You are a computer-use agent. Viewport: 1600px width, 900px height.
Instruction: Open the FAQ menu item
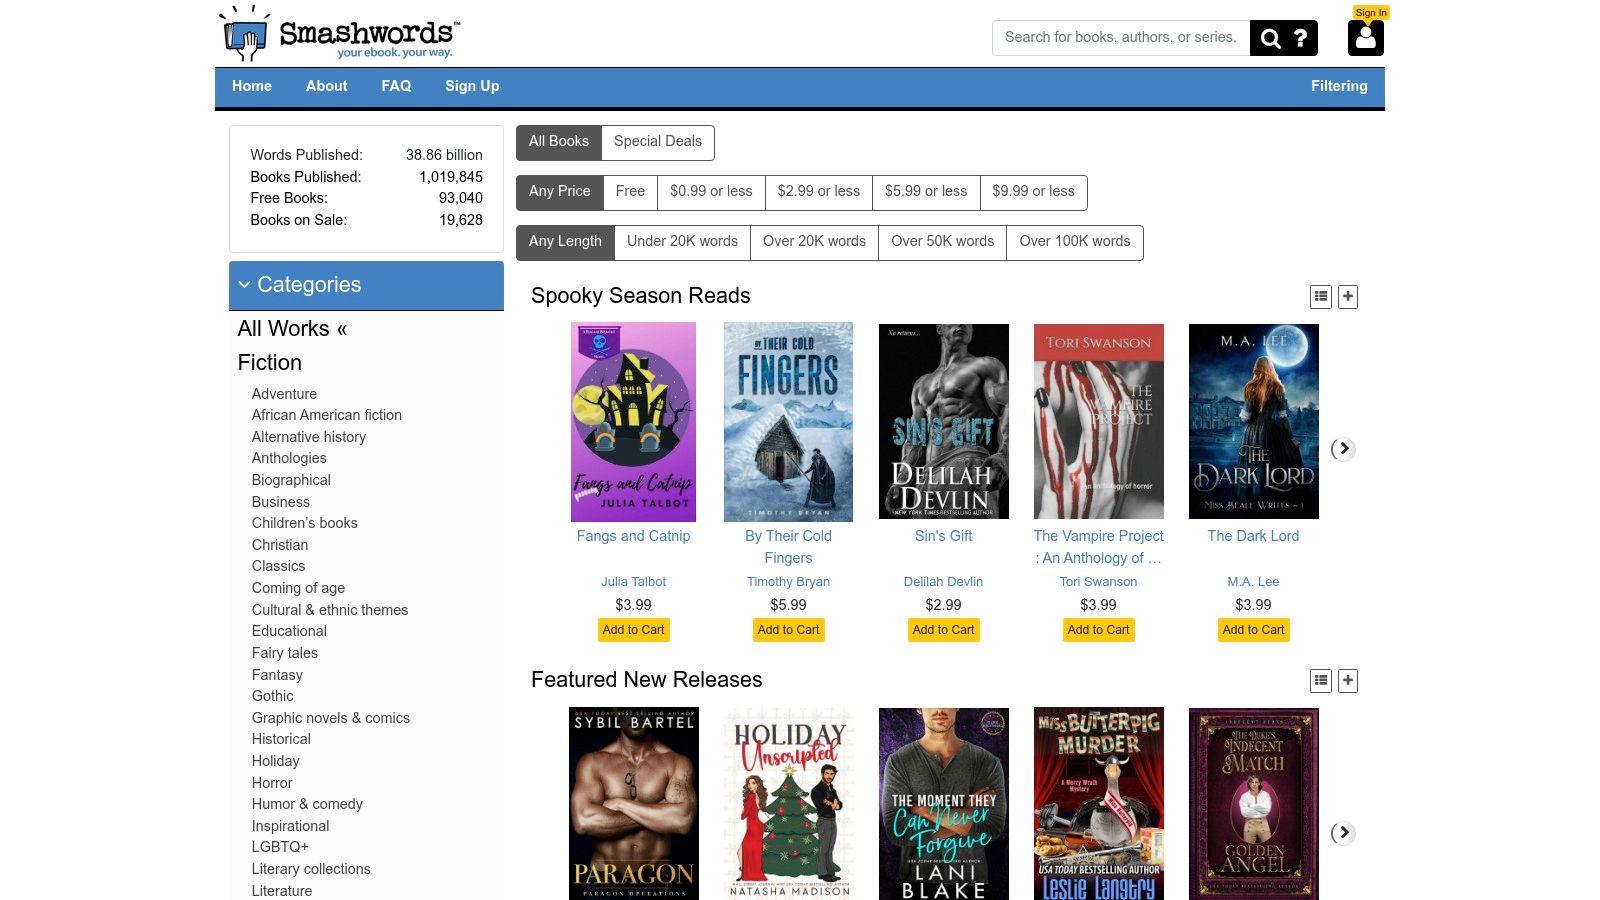pyautogui.click(x=396, y=86)
